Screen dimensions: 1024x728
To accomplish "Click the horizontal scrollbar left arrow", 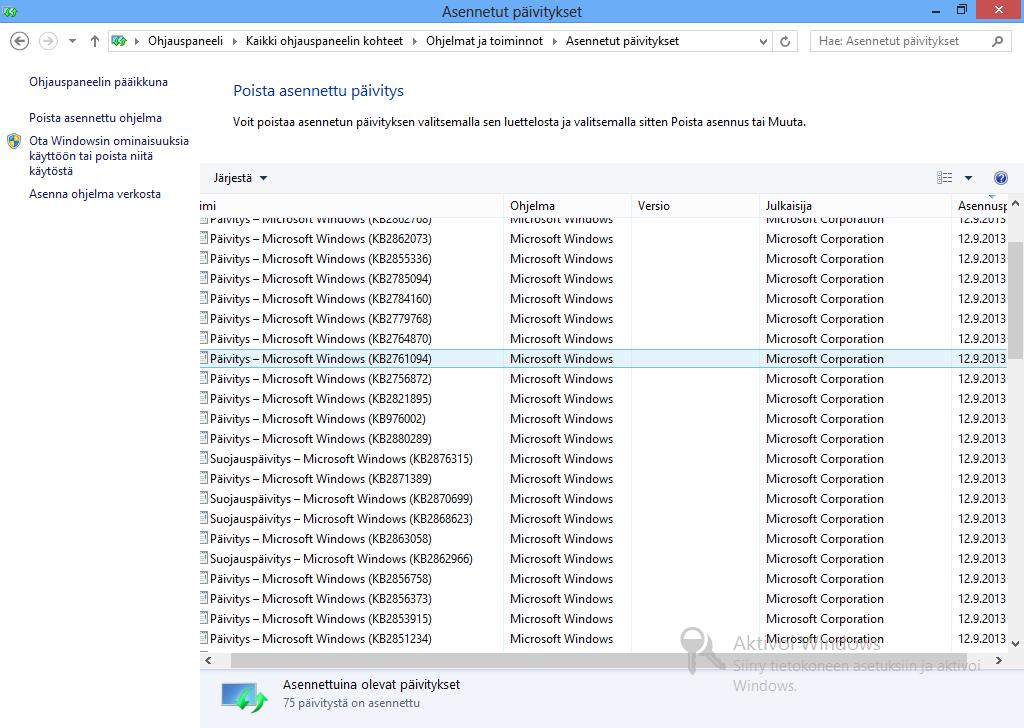I will 208,661.
